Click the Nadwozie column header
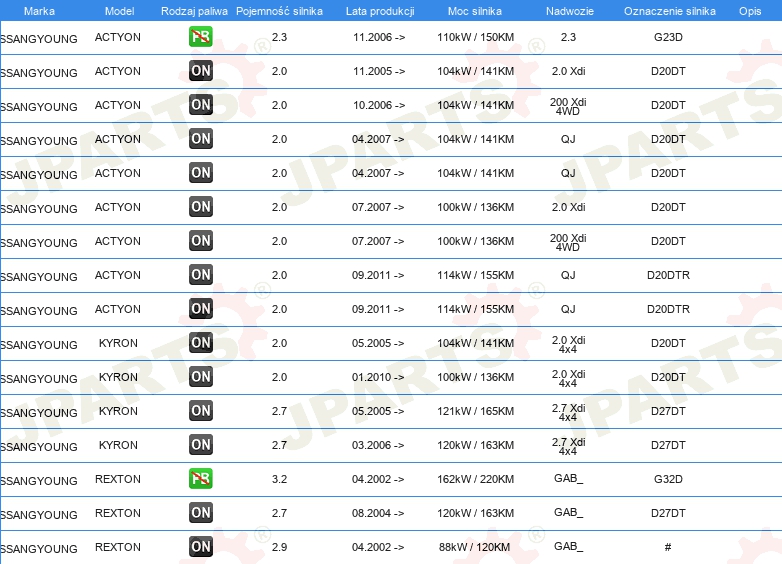Image resolution: width=782 pixels, height=564 pixels. (568, 11)
